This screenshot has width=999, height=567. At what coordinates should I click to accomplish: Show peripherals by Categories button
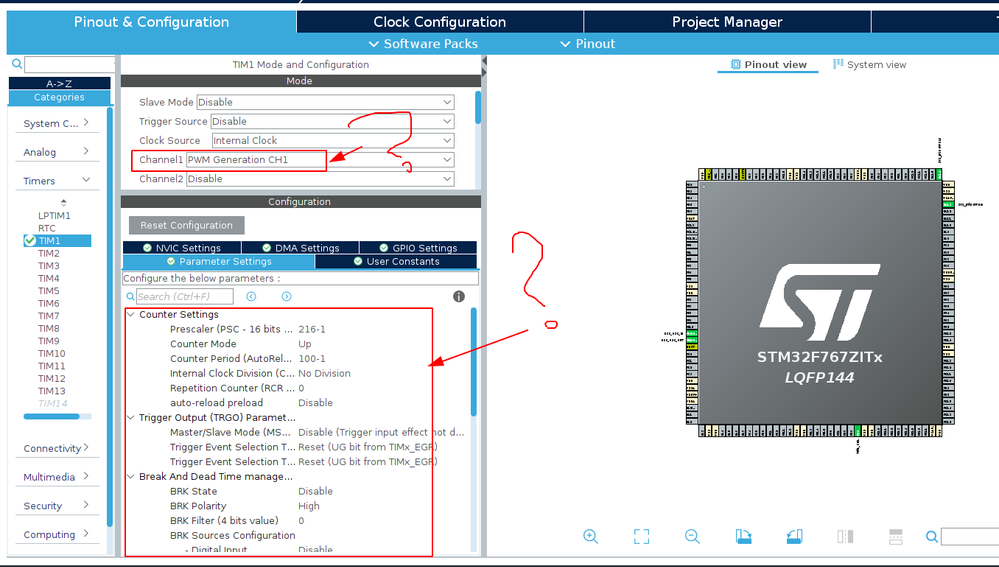point(59,97)
